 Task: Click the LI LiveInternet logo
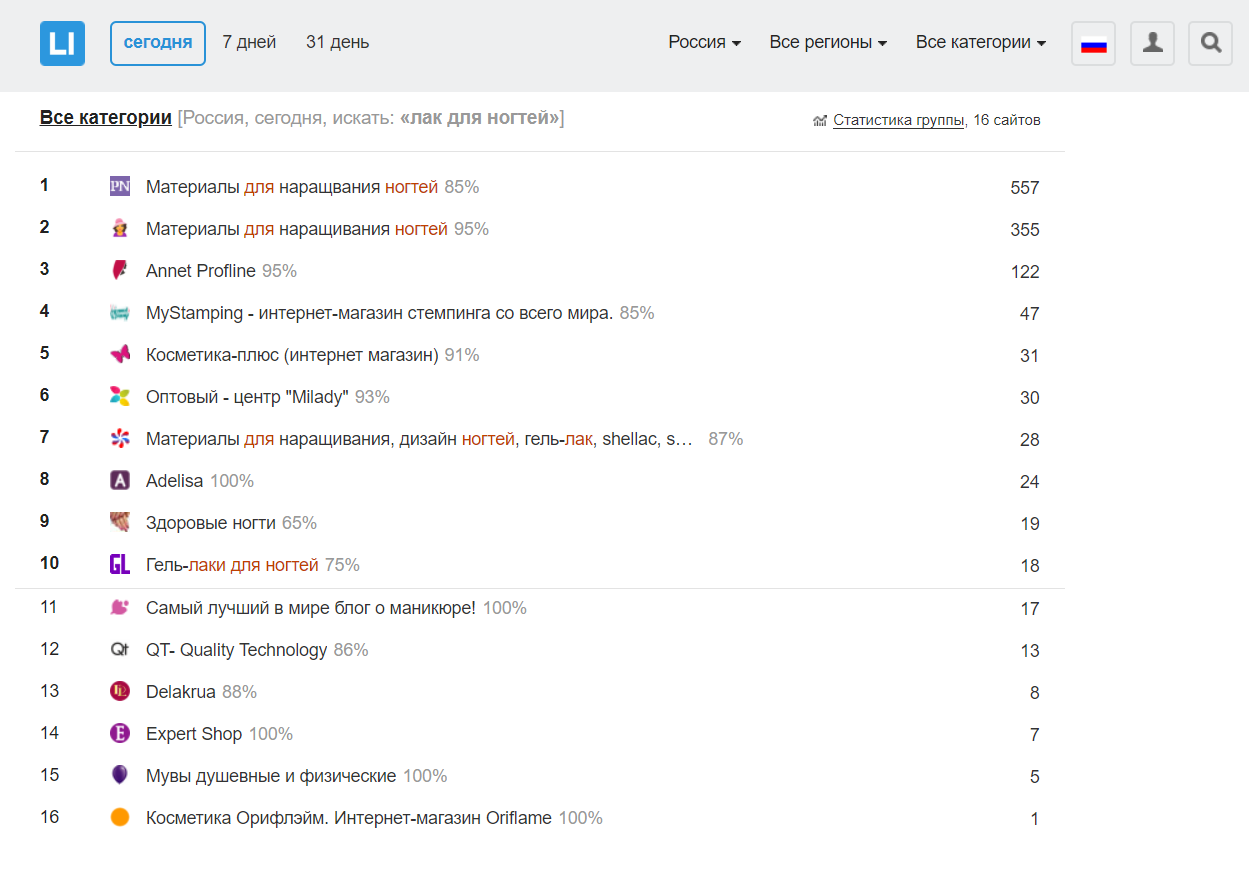click(62, 43)
